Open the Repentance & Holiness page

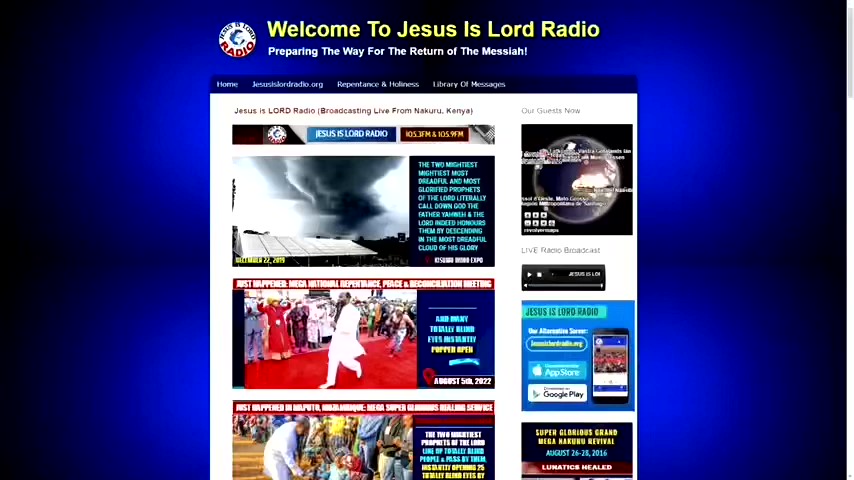pos(377,84)
